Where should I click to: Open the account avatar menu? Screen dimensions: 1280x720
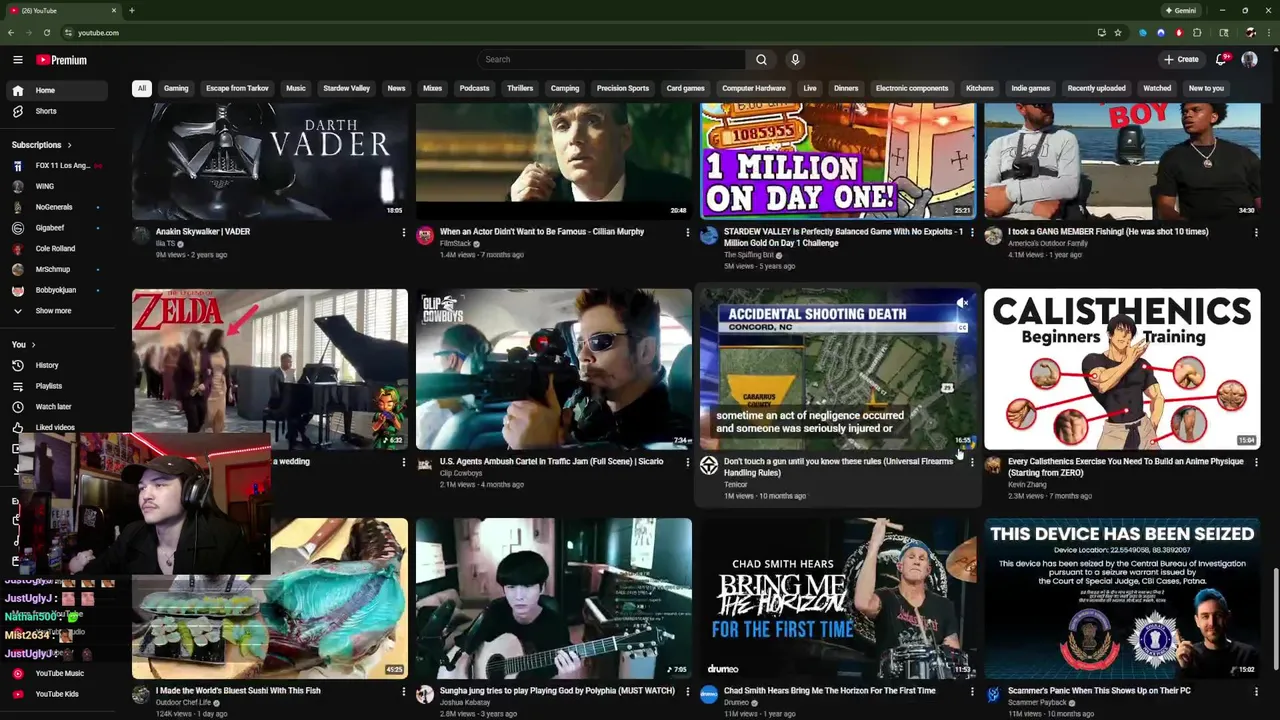click(x=1249, y=60)
